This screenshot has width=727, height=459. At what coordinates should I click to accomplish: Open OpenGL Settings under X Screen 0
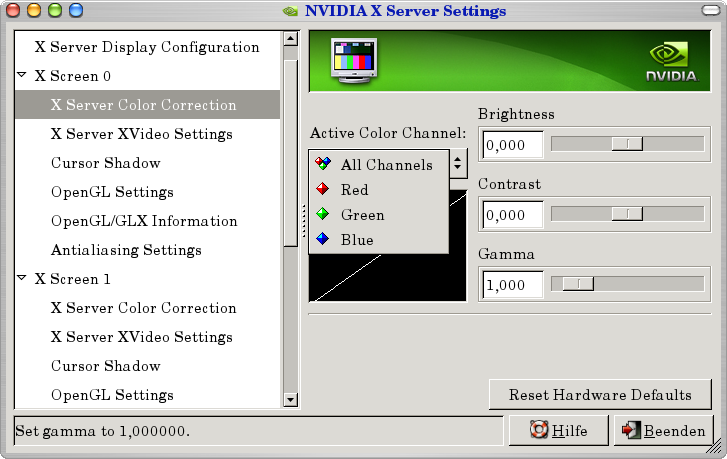(112, 192)
